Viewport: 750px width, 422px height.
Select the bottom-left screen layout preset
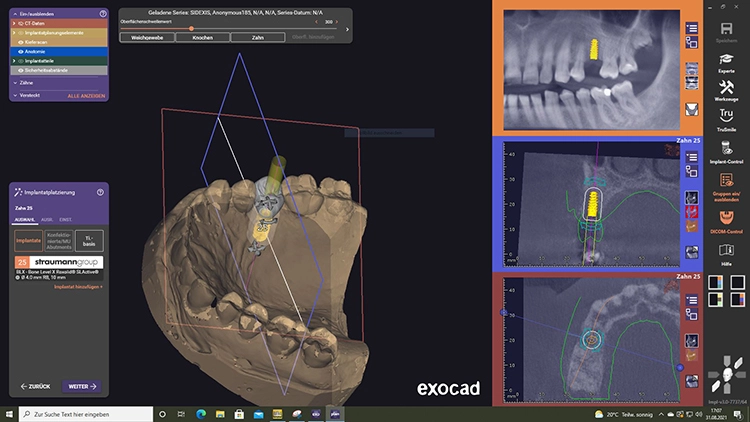(x=716, y=300)
